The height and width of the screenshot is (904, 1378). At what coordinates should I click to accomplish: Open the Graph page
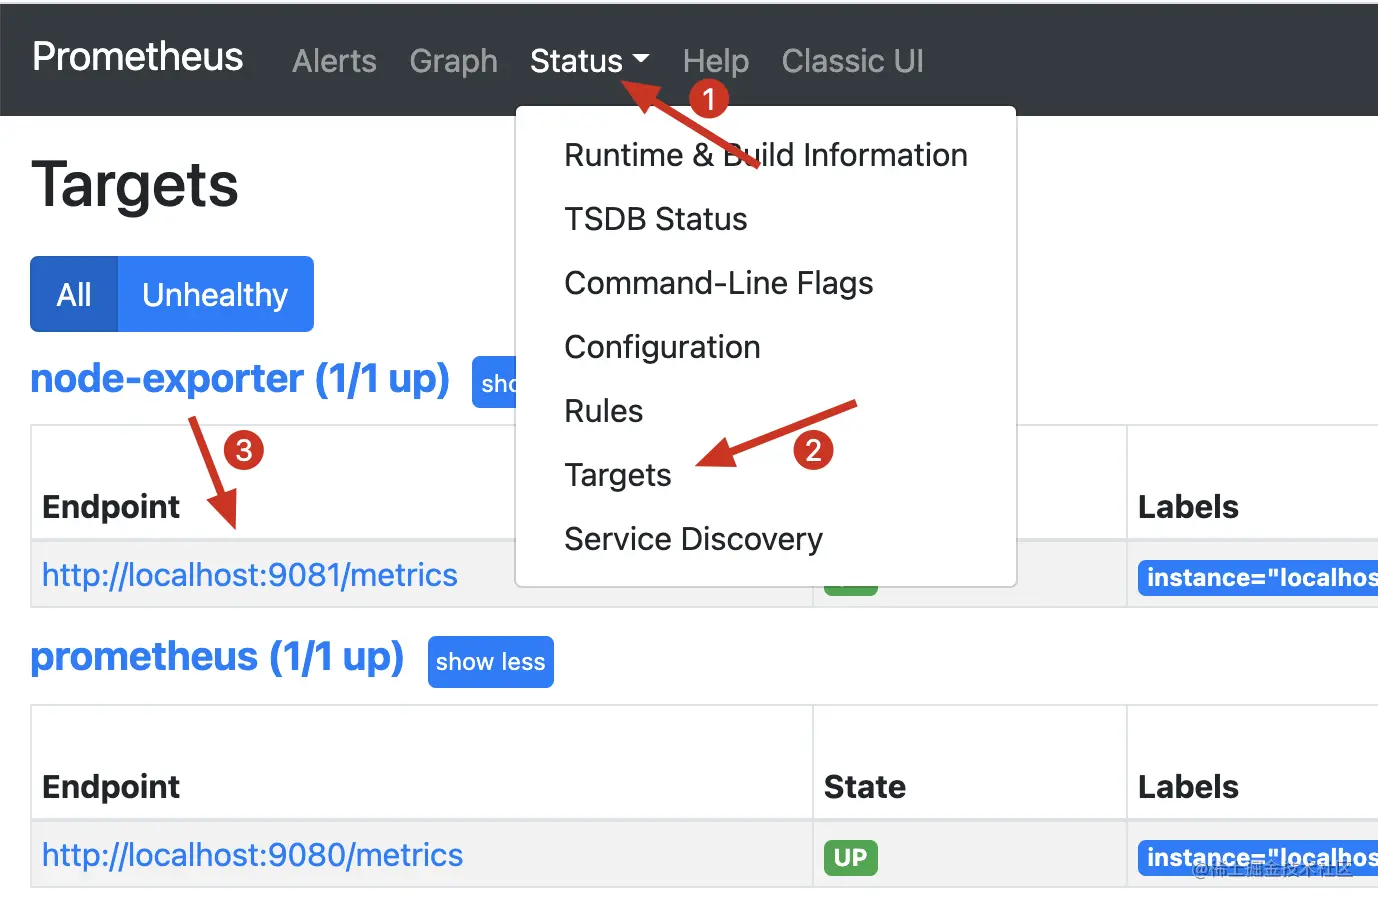(453, 61)
